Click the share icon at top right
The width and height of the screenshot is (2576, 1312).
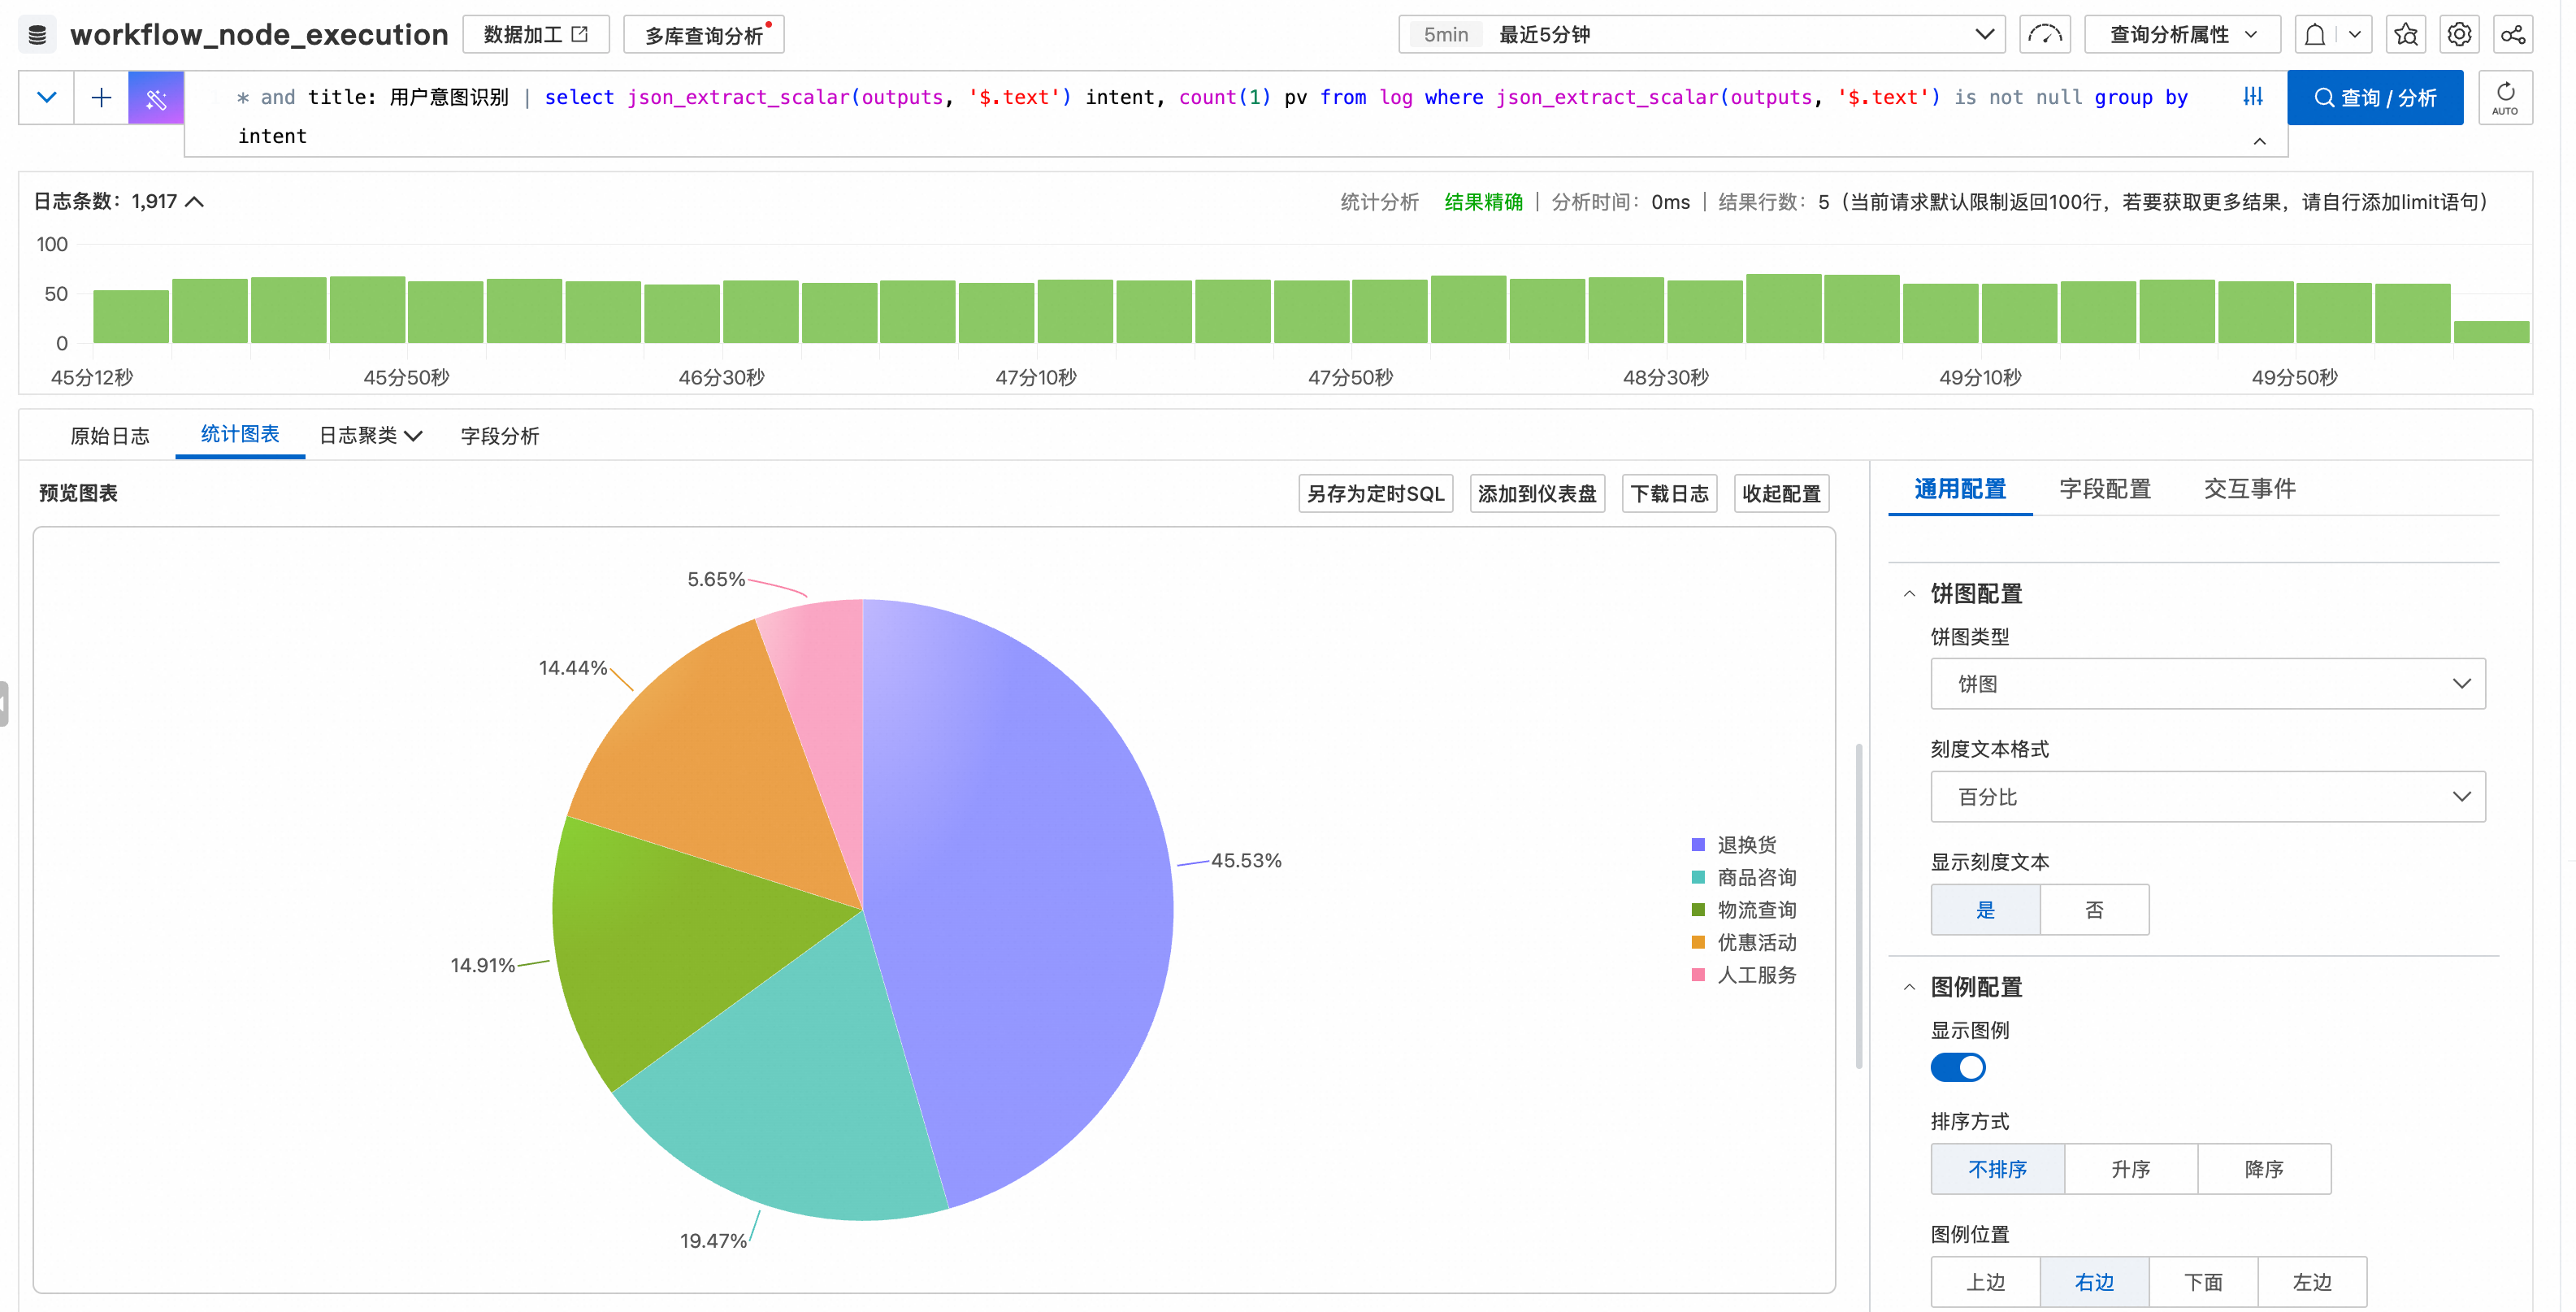[2512, 35]
